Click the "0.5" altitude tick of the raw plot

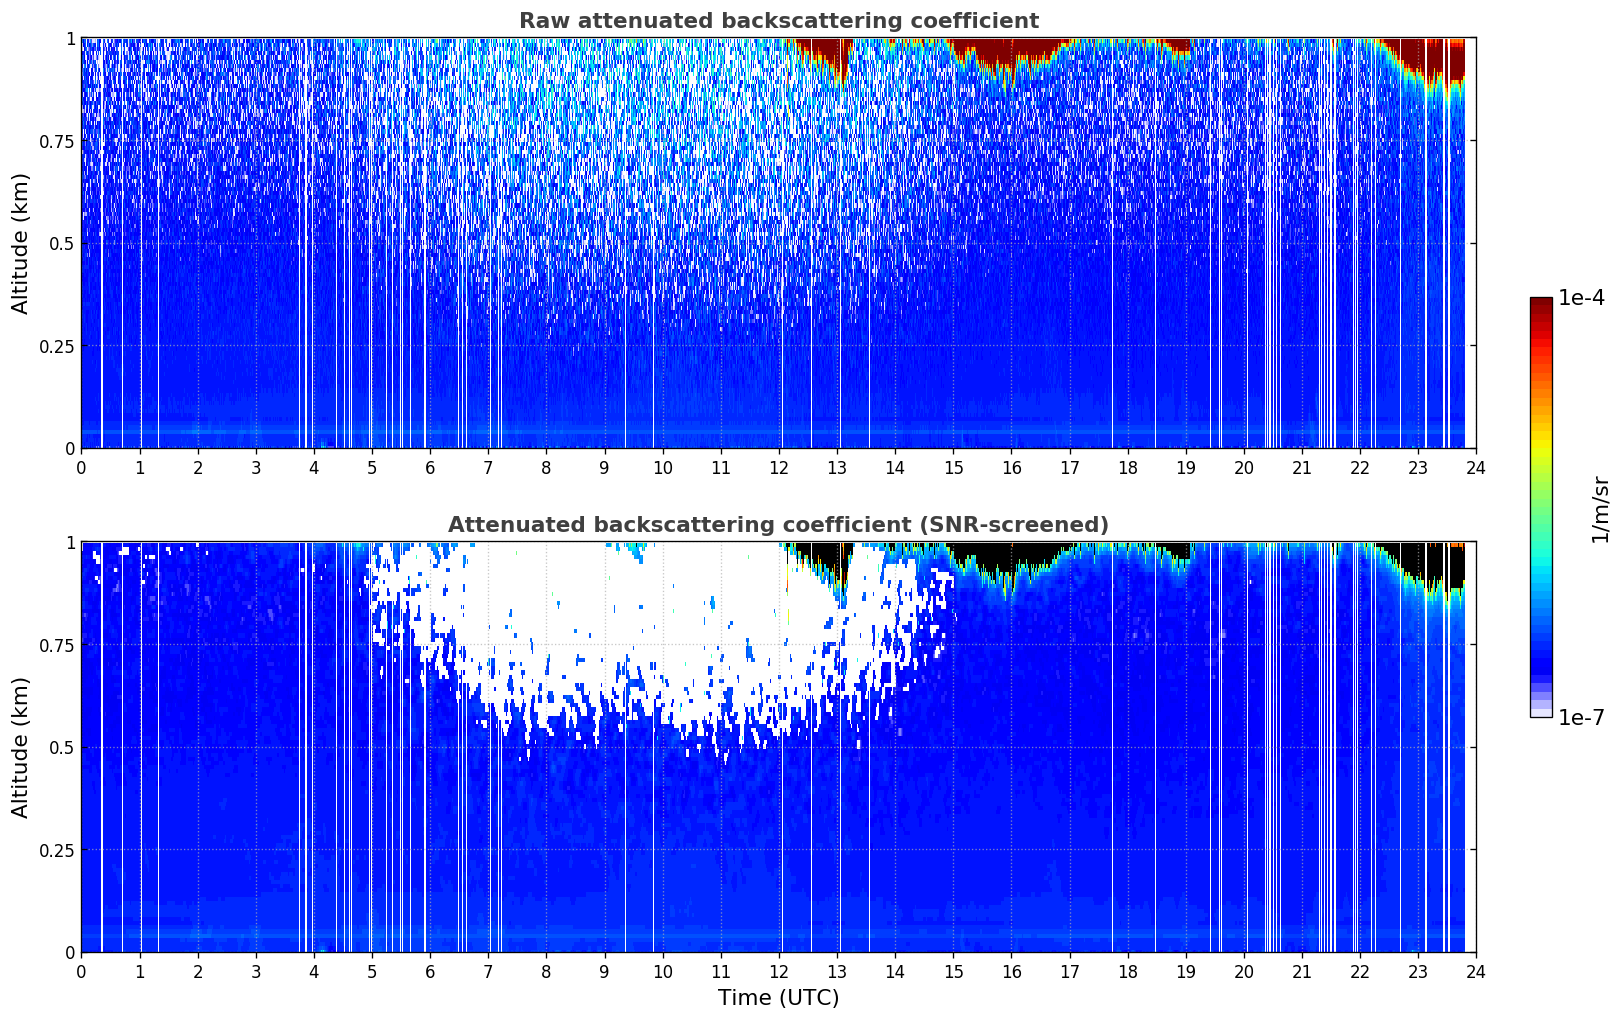tap(62, 243)
